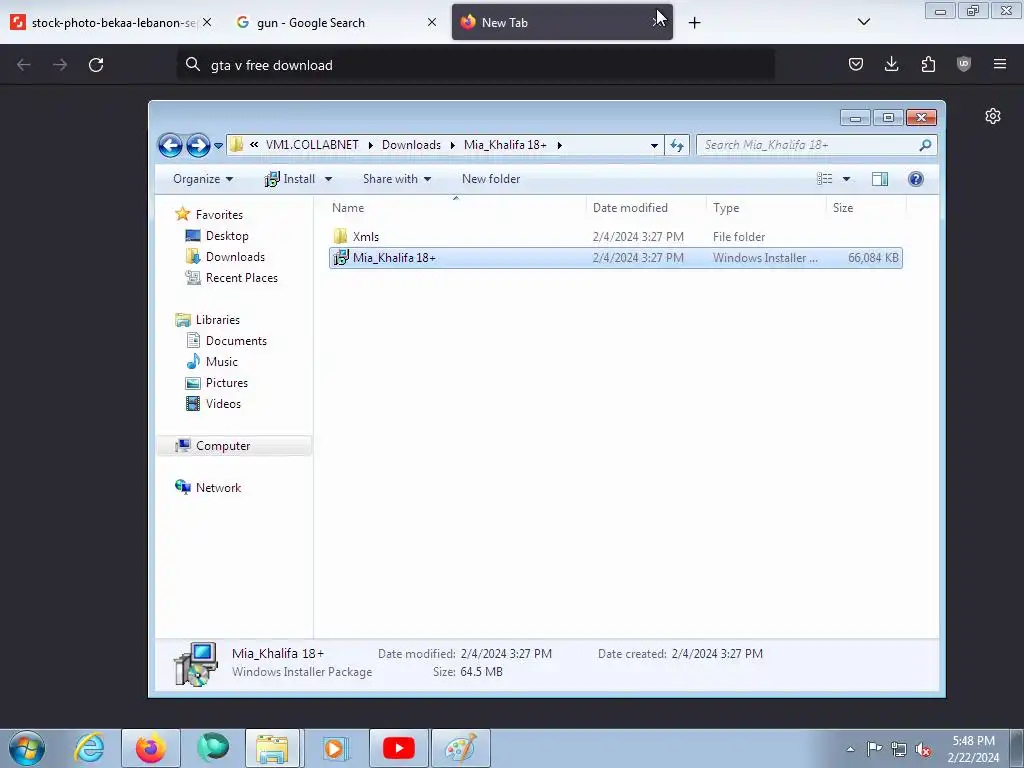Open Paint from the taskbar
The width and height of the screenshot is (1024, 768).
[460, 748]
